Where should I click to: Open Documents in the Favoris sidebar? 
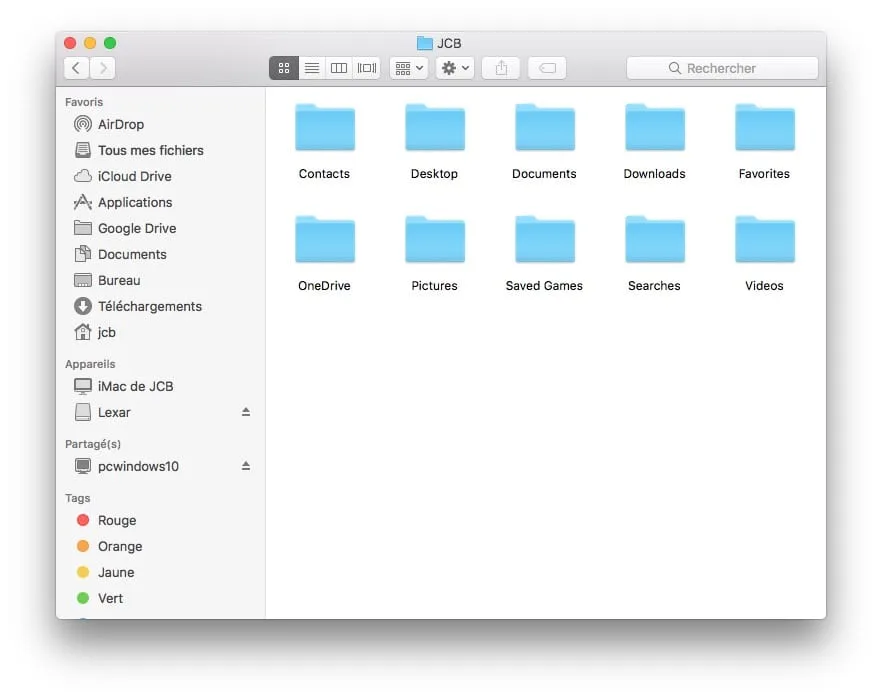pos(160,254)
